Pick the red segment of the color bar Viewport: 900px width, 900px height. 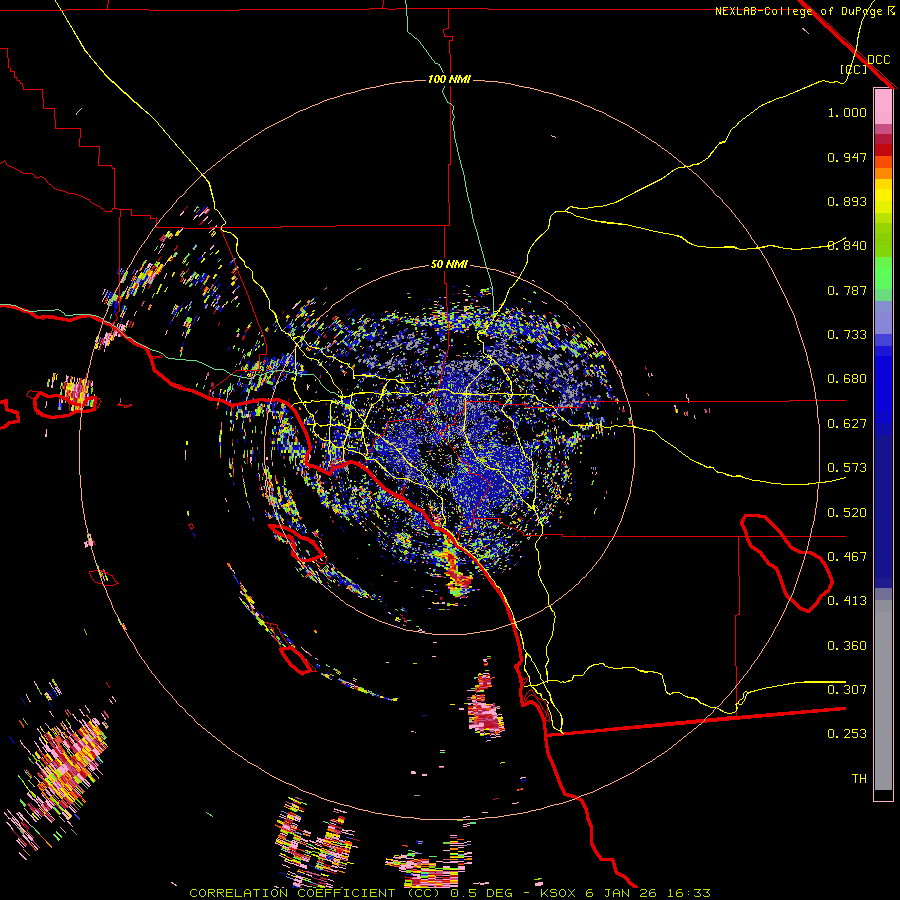pos(883,150)
